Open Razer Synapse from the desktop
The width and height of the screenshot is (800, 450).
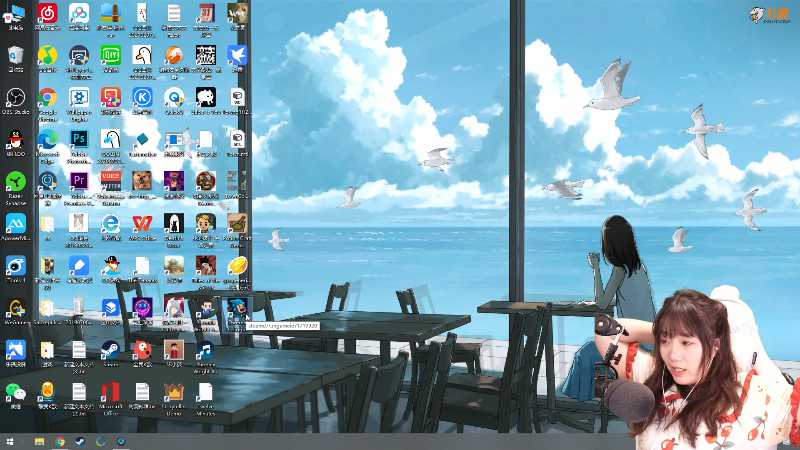(16, 182)
